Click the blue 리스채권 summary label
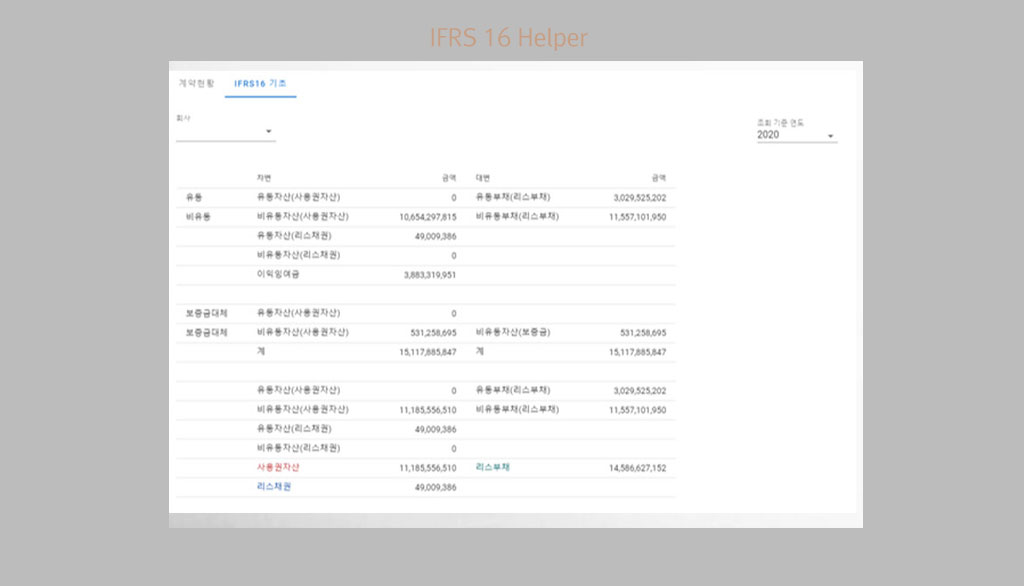 [x=273, y=486]
